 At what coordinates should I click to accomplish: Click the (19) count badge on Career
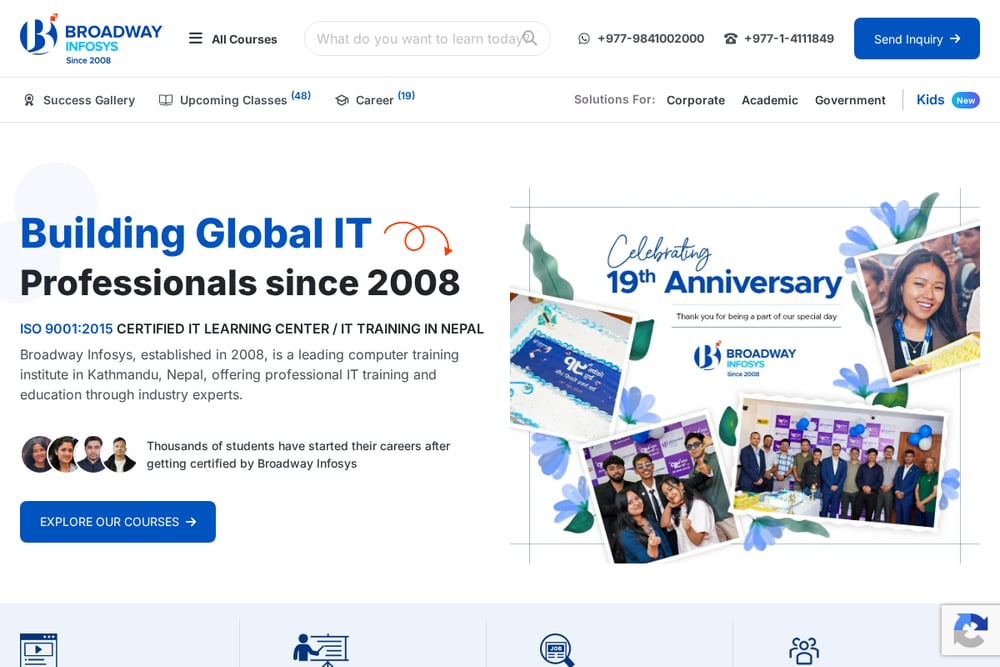(x=406, y=95)
